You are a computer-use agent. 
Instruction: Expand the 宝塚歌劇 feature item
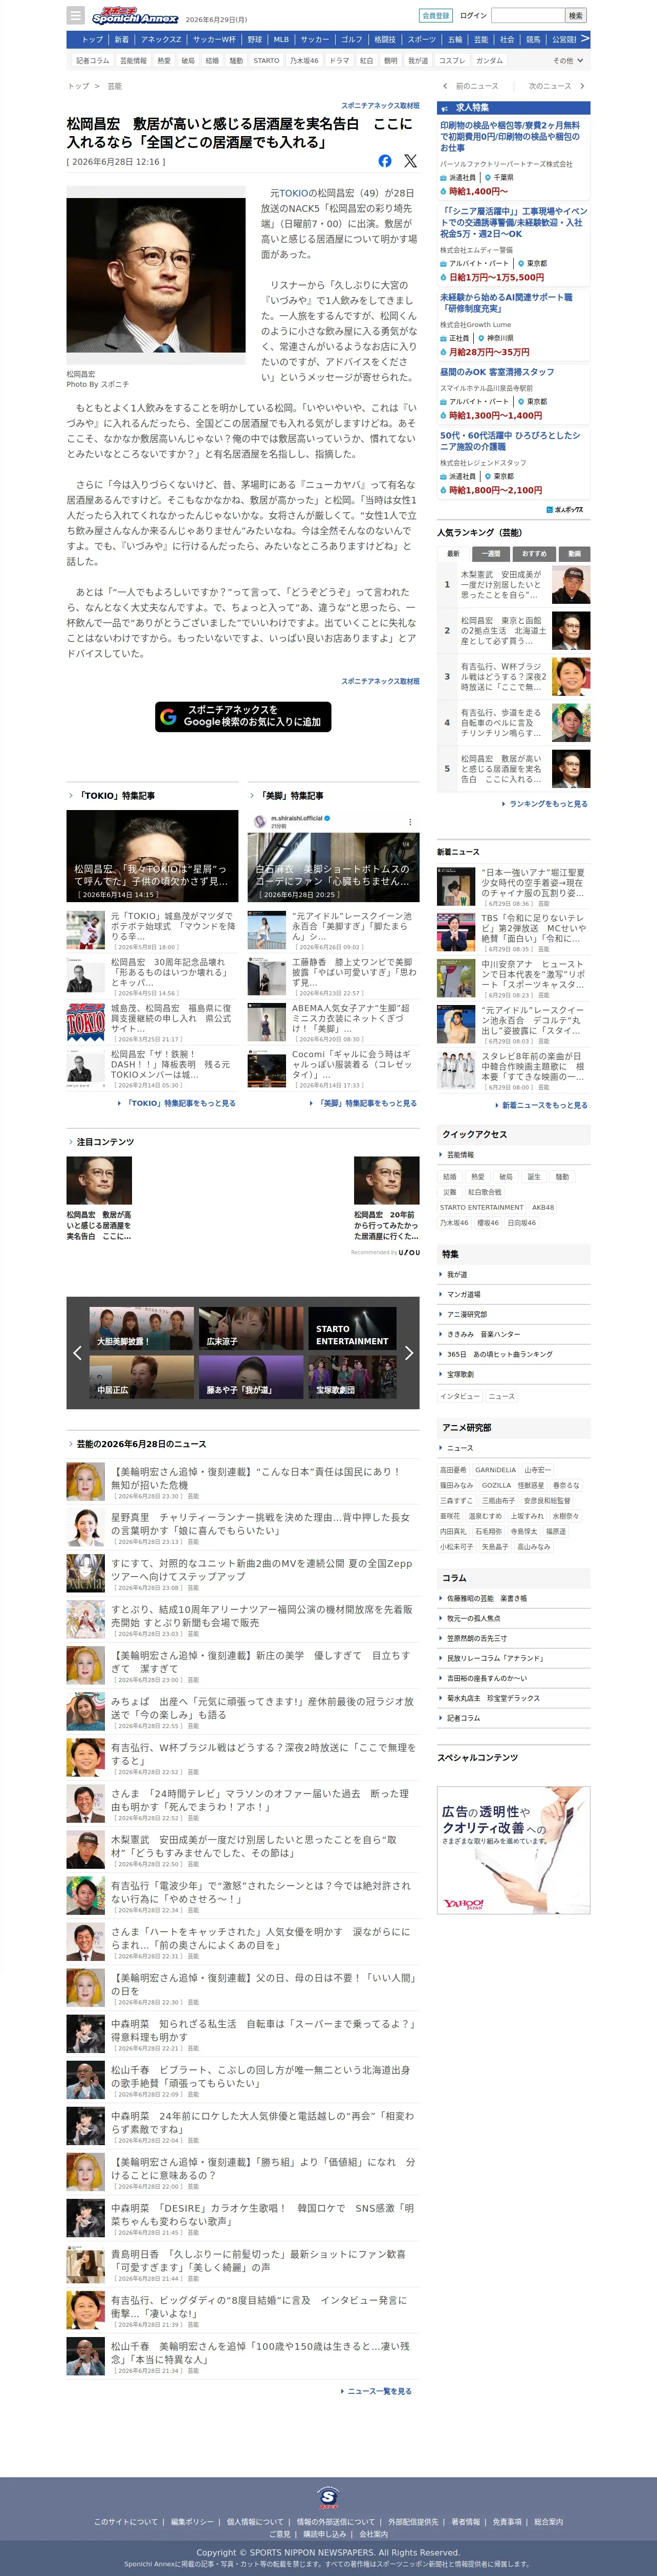click(x=513, y=1374)
